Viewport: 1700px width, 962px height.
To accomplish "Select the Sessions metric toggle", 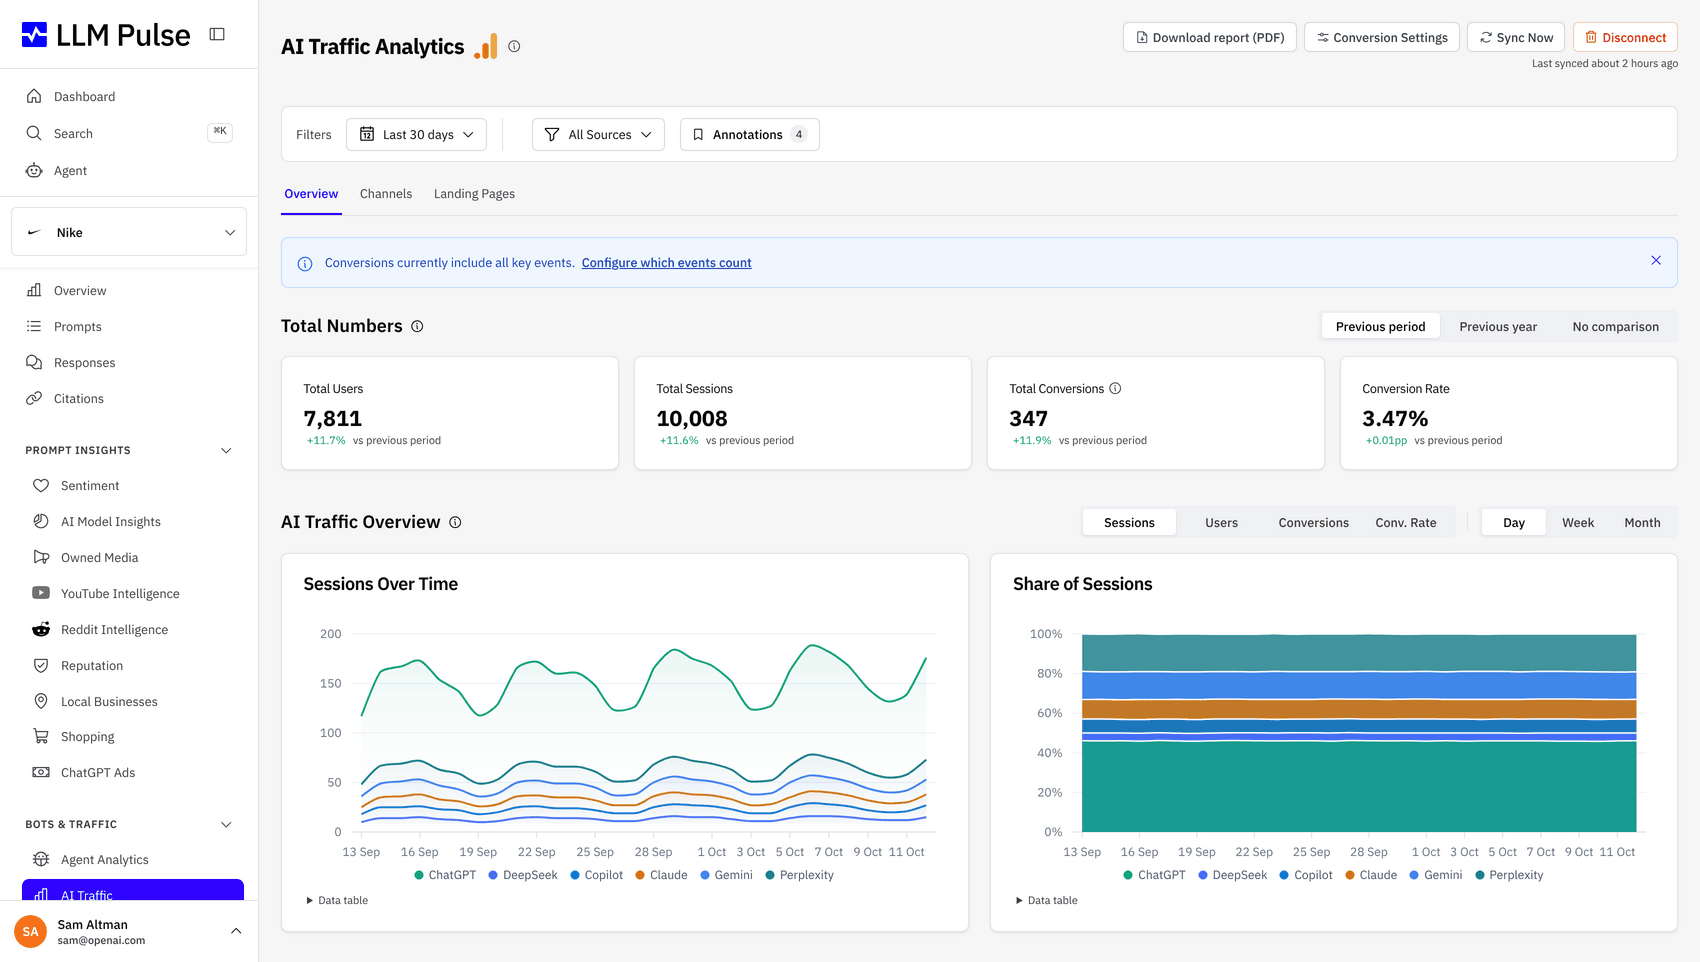I will (x=1129, y=522).
